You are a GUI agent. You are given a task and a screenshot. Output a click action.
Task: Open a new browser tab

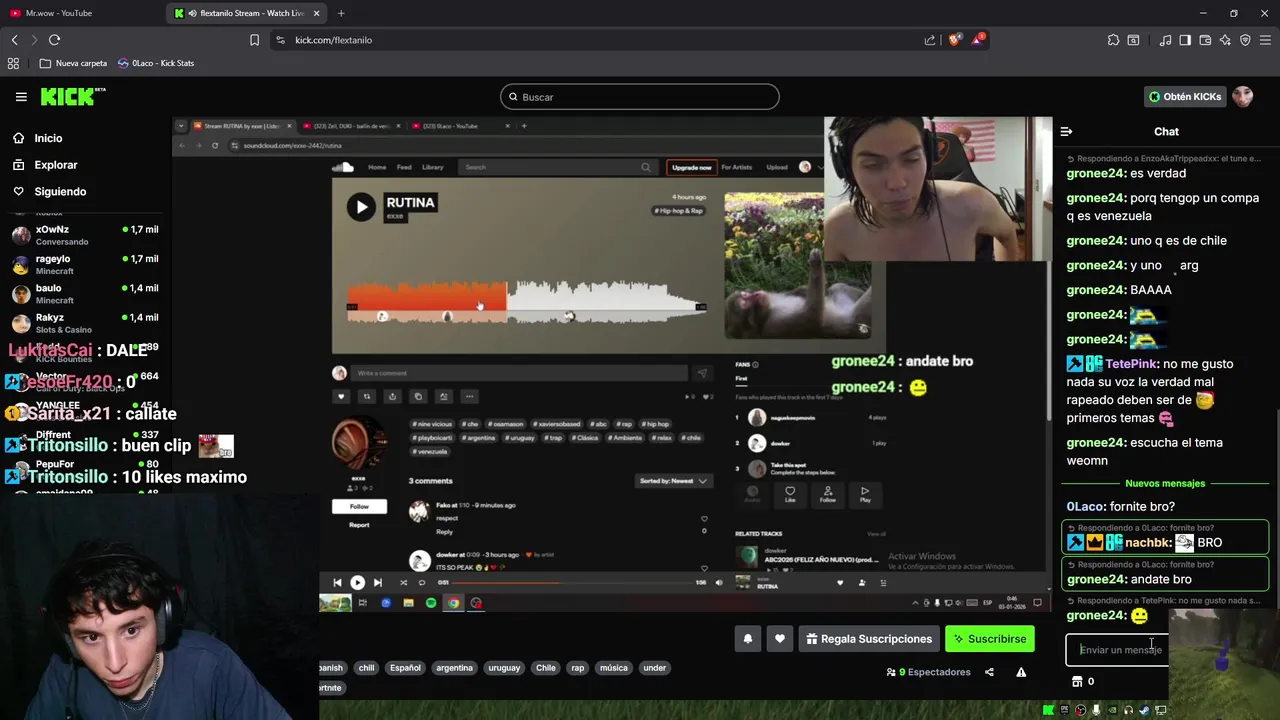pos(341,13)
